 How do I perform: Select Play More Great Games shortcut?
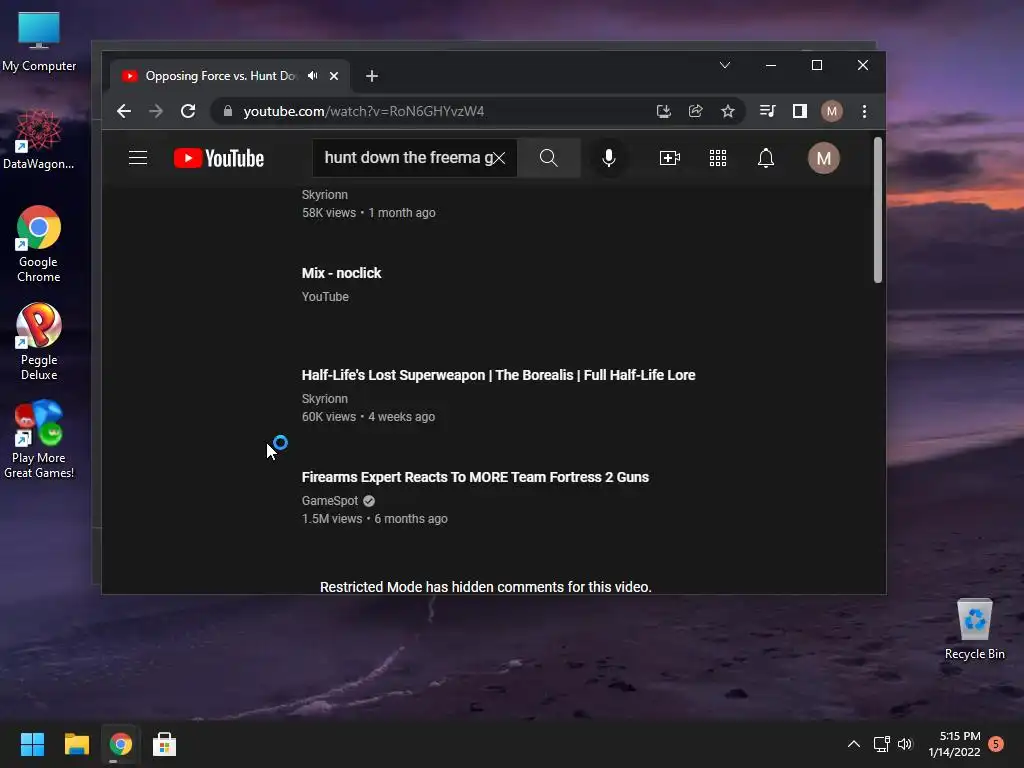pyautogui.click(x=39, y=440)
